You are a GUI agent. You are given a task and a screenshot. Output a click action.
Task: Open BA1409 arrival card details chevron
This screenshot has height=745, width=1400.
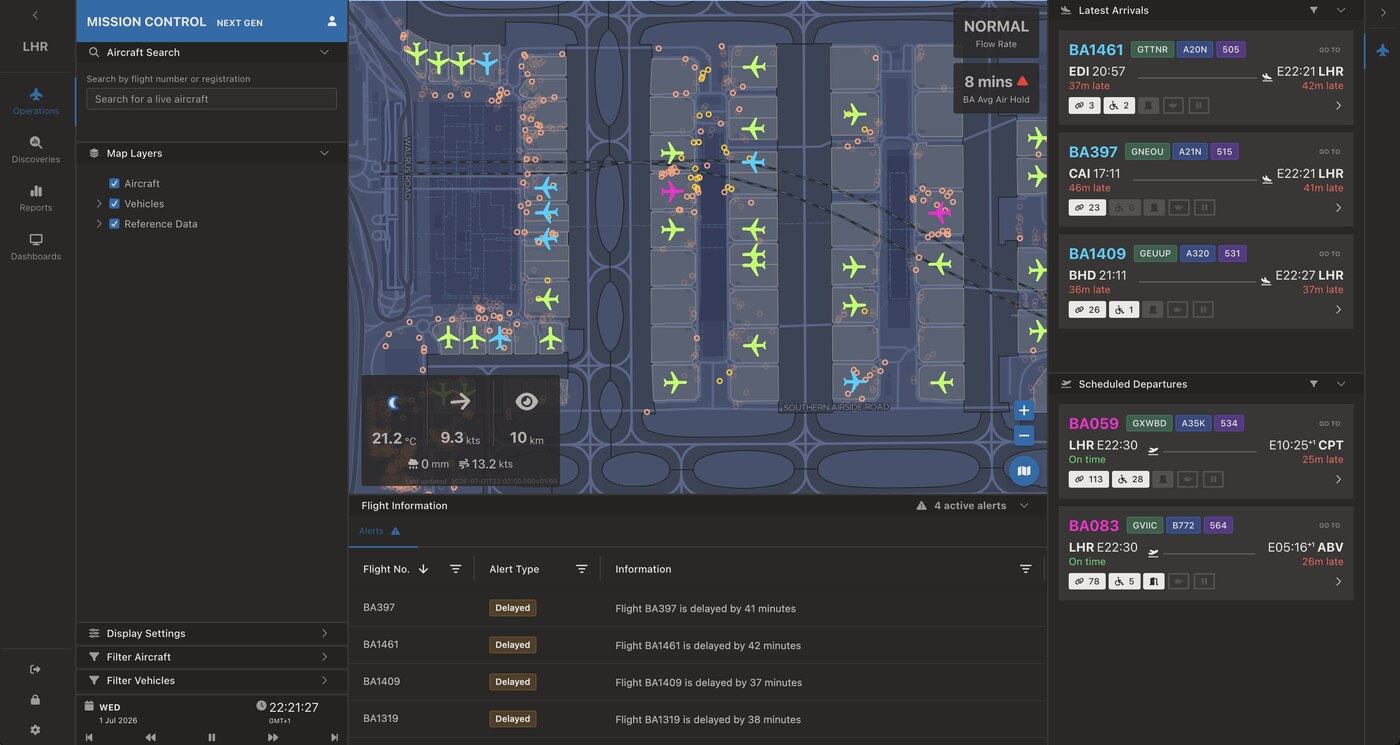[1338, 309]
